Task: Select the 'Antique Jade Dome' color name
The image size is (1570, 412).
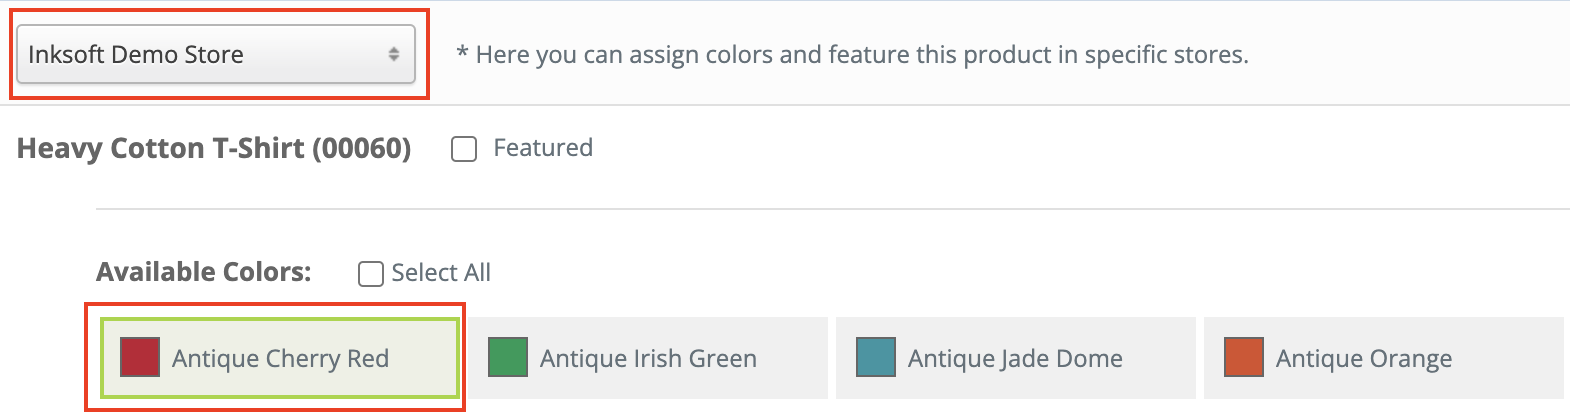Action: pos(1015,358)
